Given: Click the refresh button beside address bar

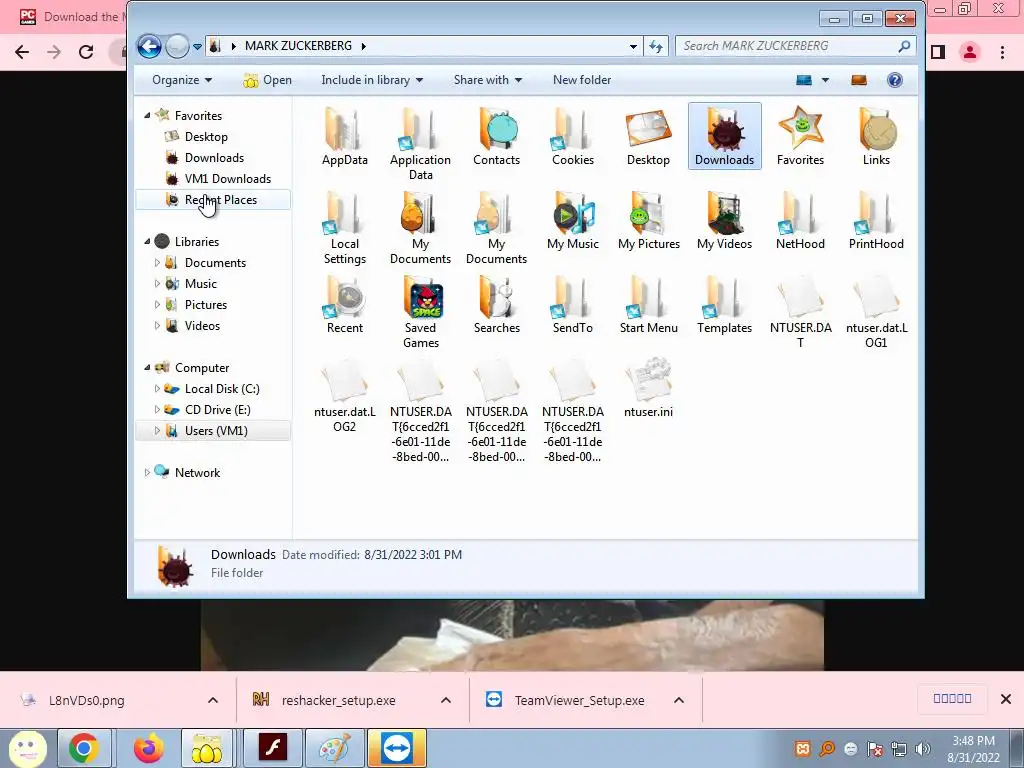Looking at the screenshot, I should [x=656, y=46].
